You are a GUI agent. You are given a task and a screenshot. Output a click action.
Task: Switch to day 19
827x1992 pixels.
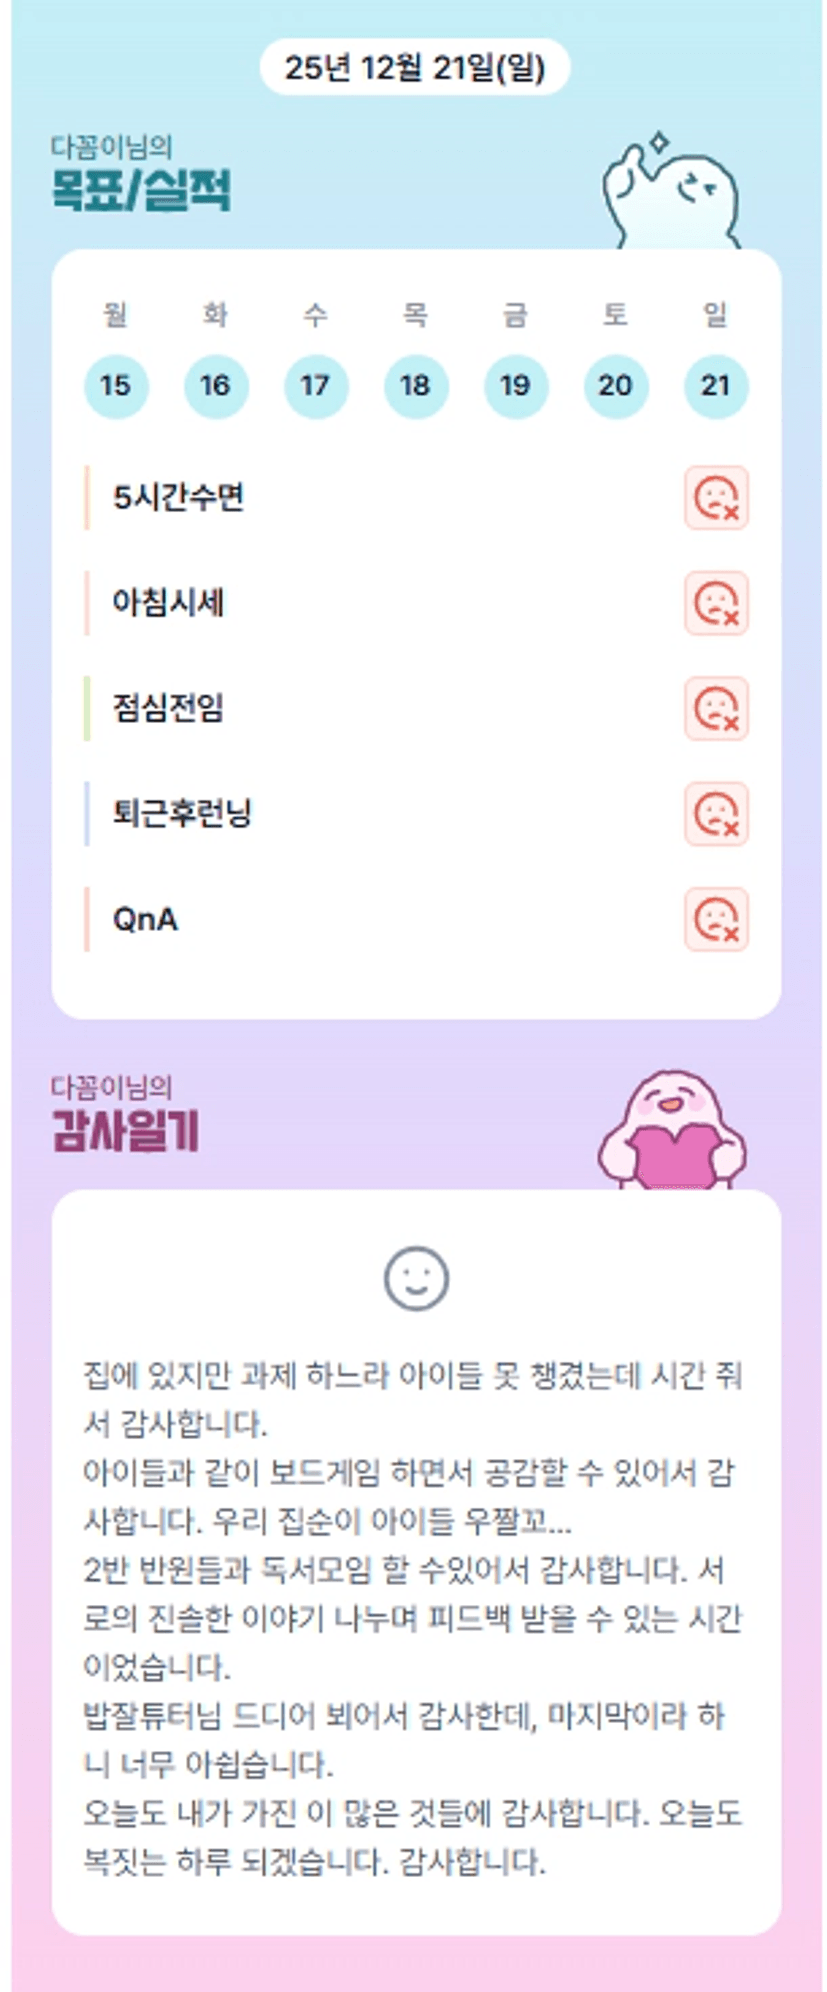[516, 386]
